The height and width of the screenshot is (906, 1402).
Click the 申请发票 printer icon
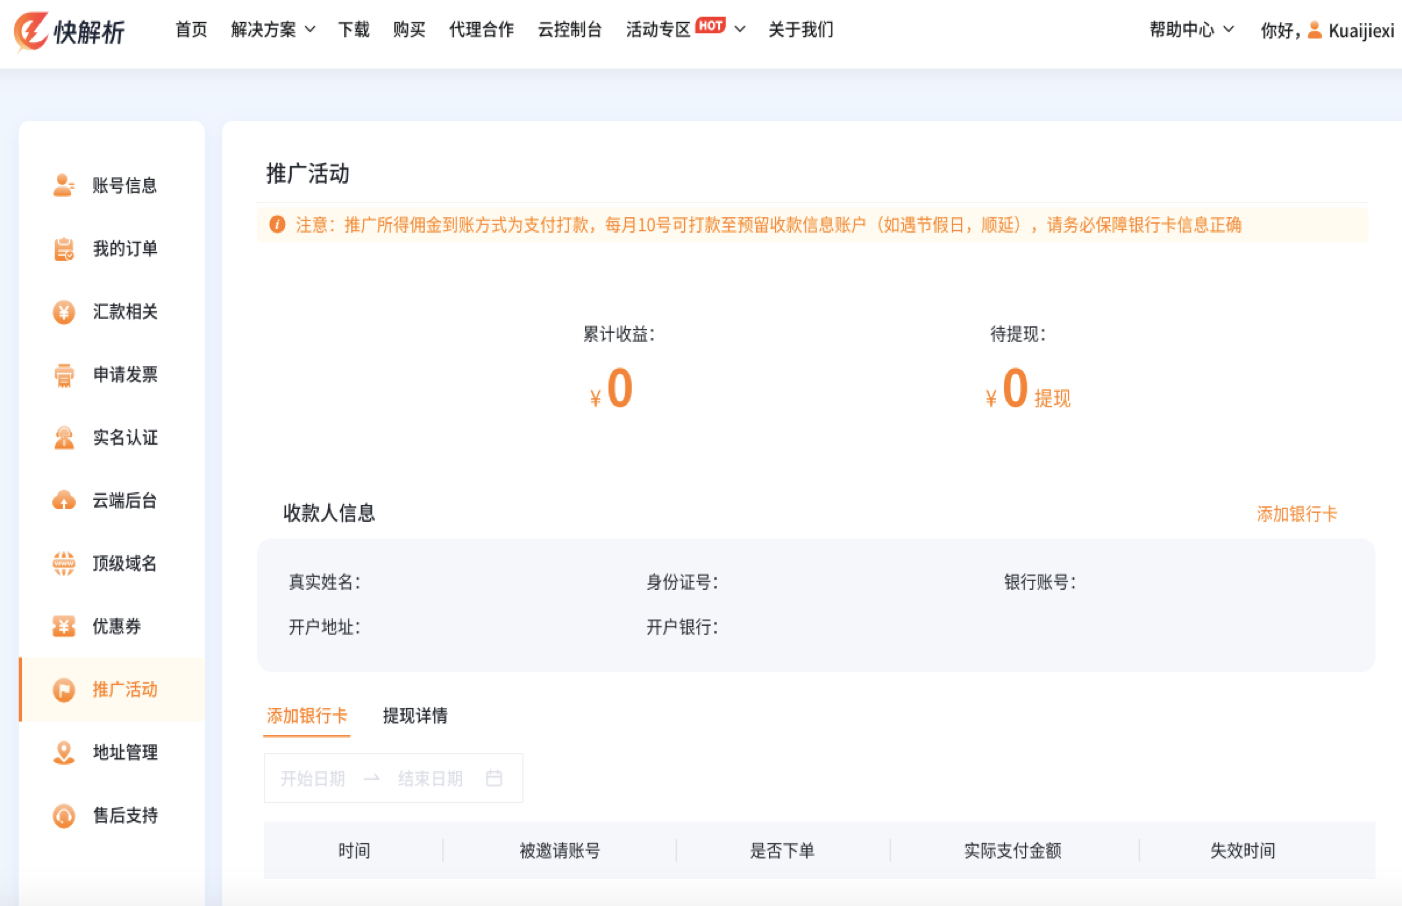click(x=64, y=375)
